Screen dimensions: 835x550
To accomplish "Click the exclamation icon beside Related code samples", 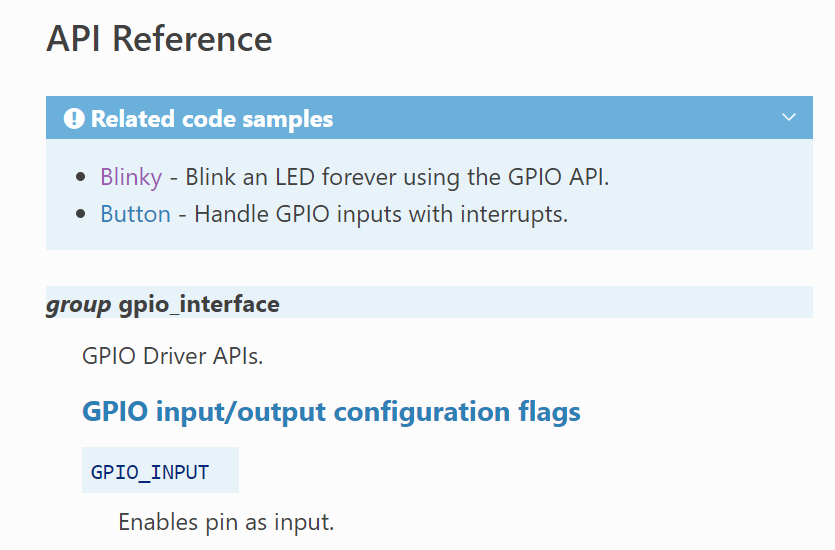I will pyautogui.click(x=74, y=119).
